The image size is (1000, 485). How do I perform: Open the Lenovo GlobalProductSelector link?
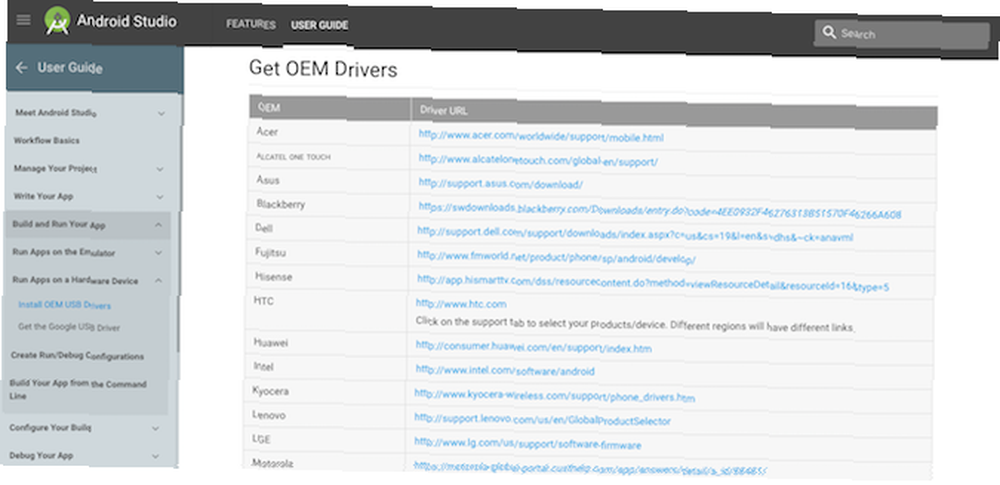coord(542,419)
